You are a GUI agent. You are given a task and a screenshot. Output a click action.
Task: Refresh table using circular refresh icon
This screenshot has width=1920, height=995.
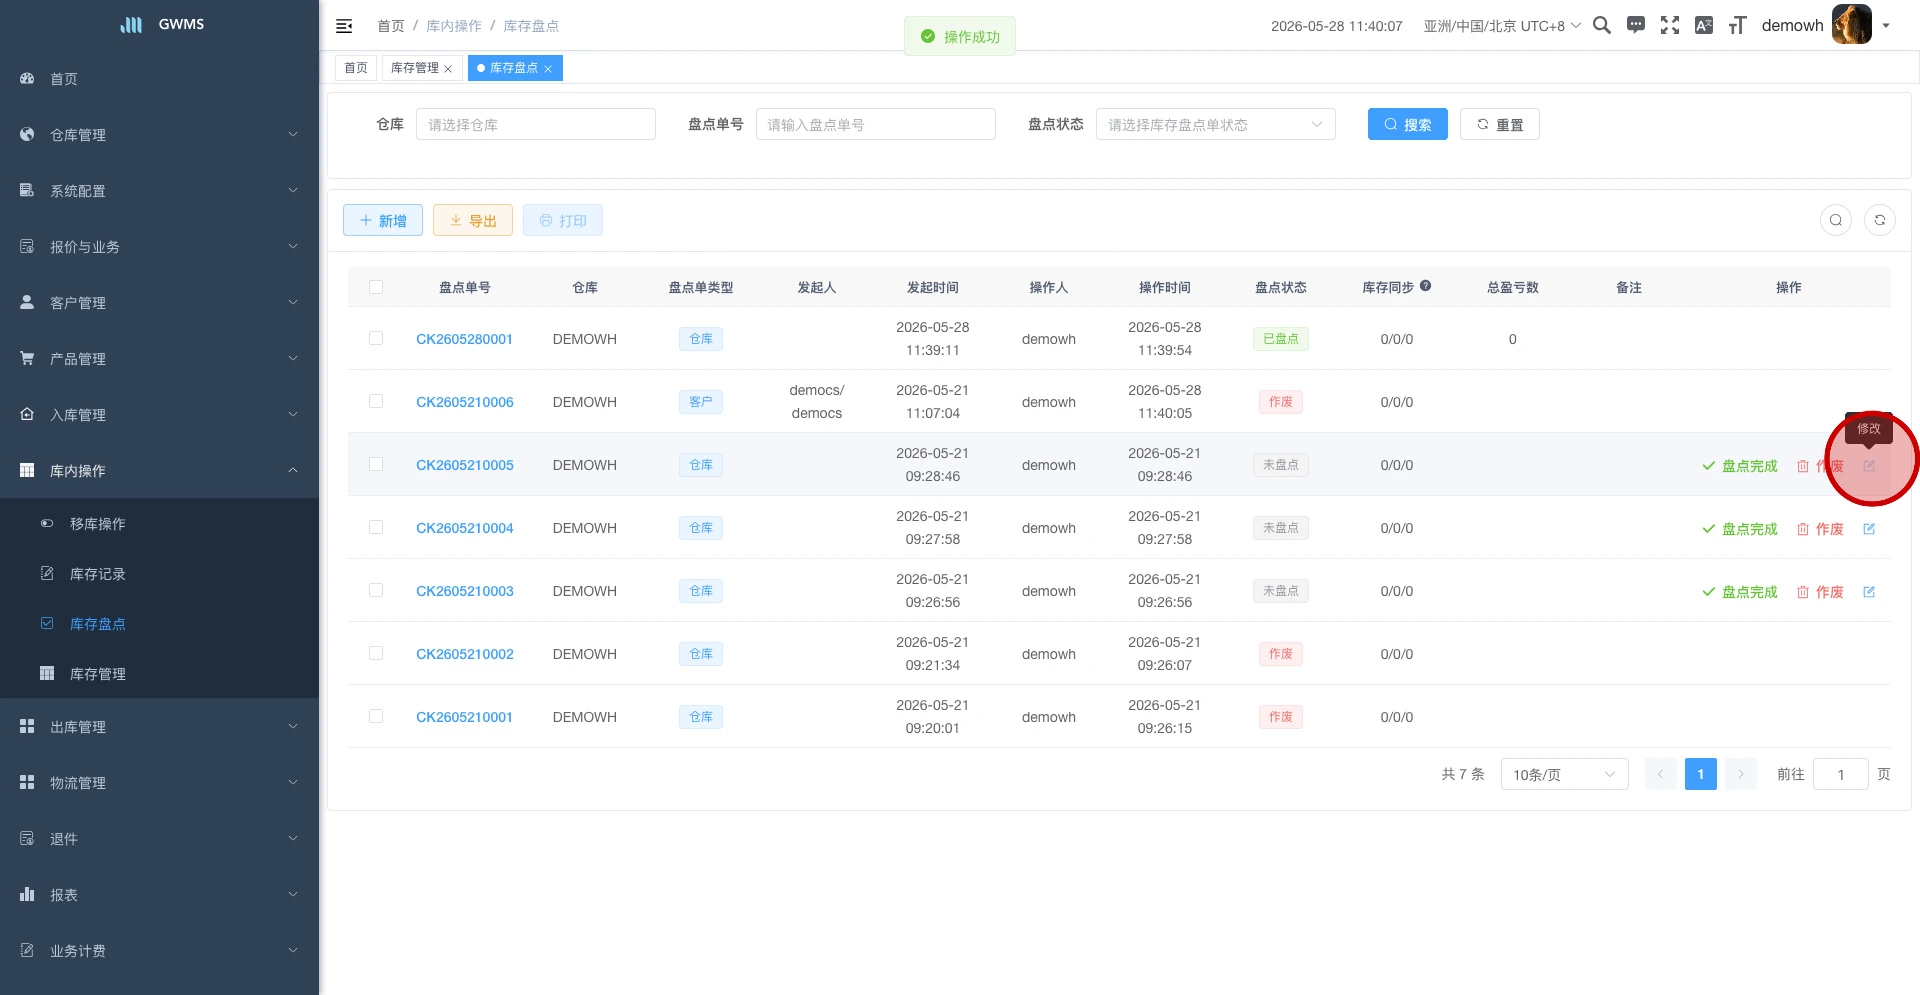pos(1880,220)
